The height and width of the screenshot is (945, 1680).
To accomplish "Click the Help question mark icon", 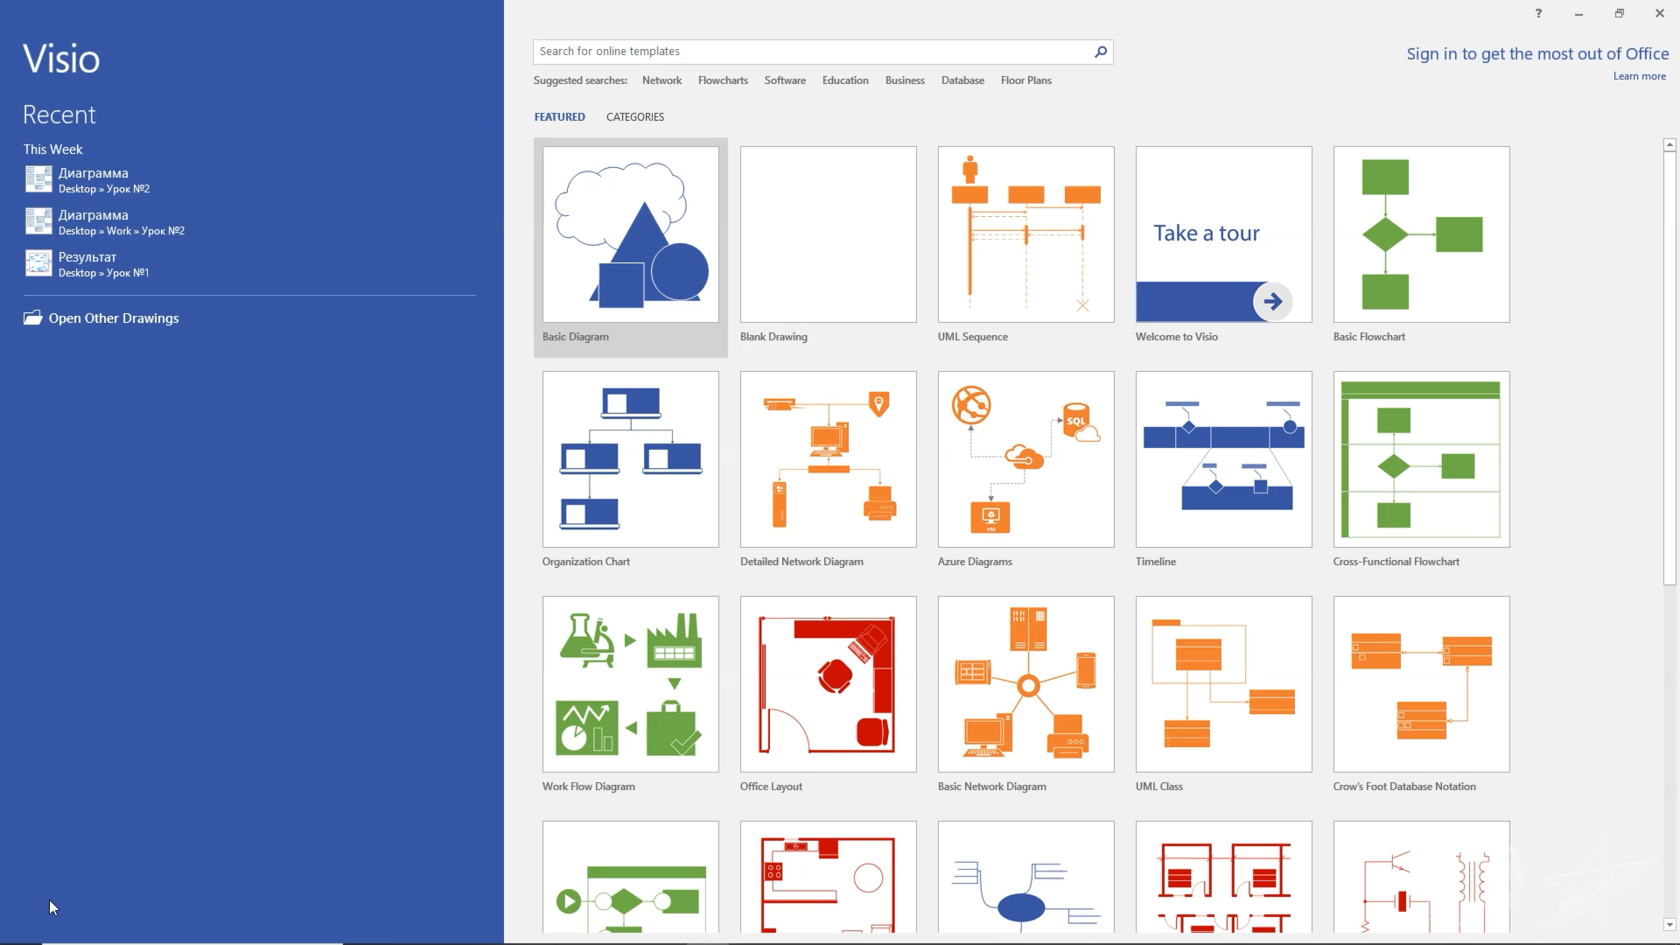I will (x=1538, y=13).
